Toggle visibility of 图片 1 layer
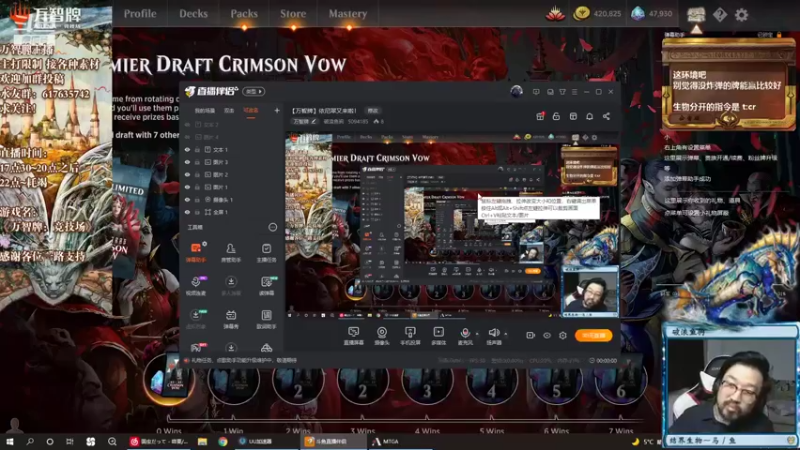 click(x=187, y=187)
